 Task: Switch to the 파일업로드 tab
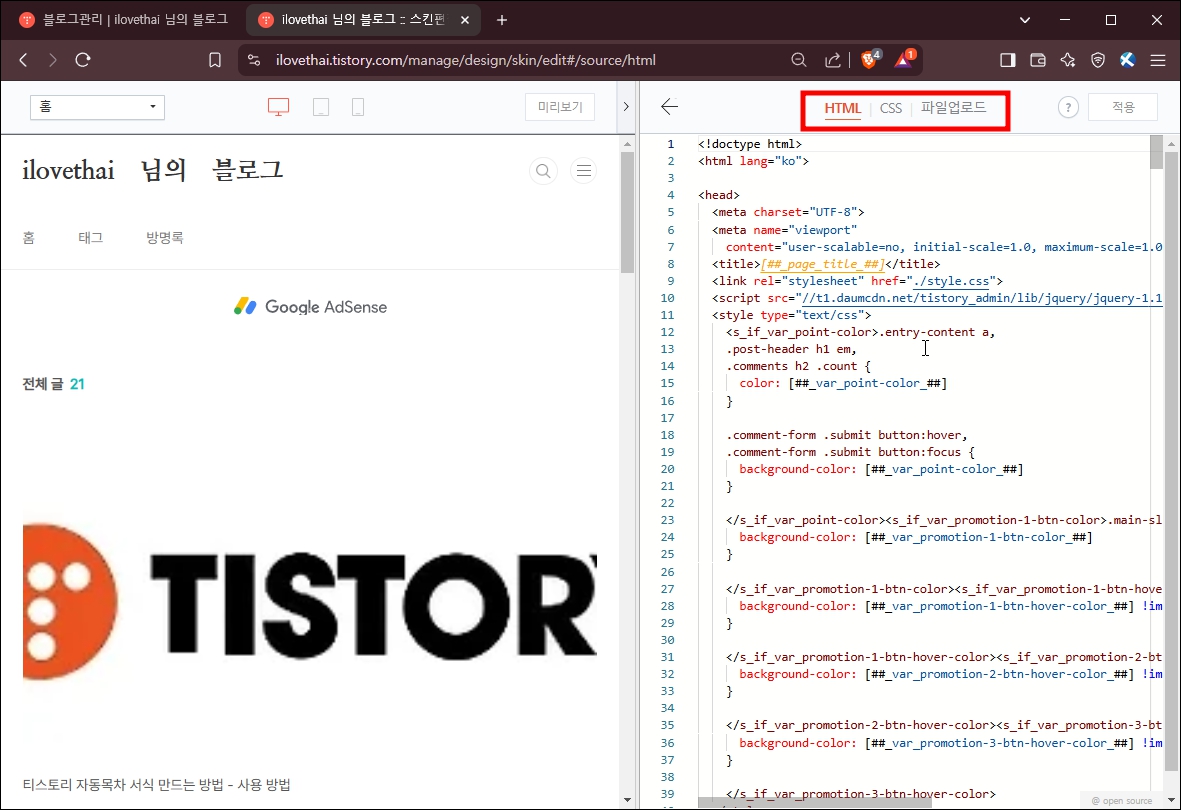tap(954, 108)
